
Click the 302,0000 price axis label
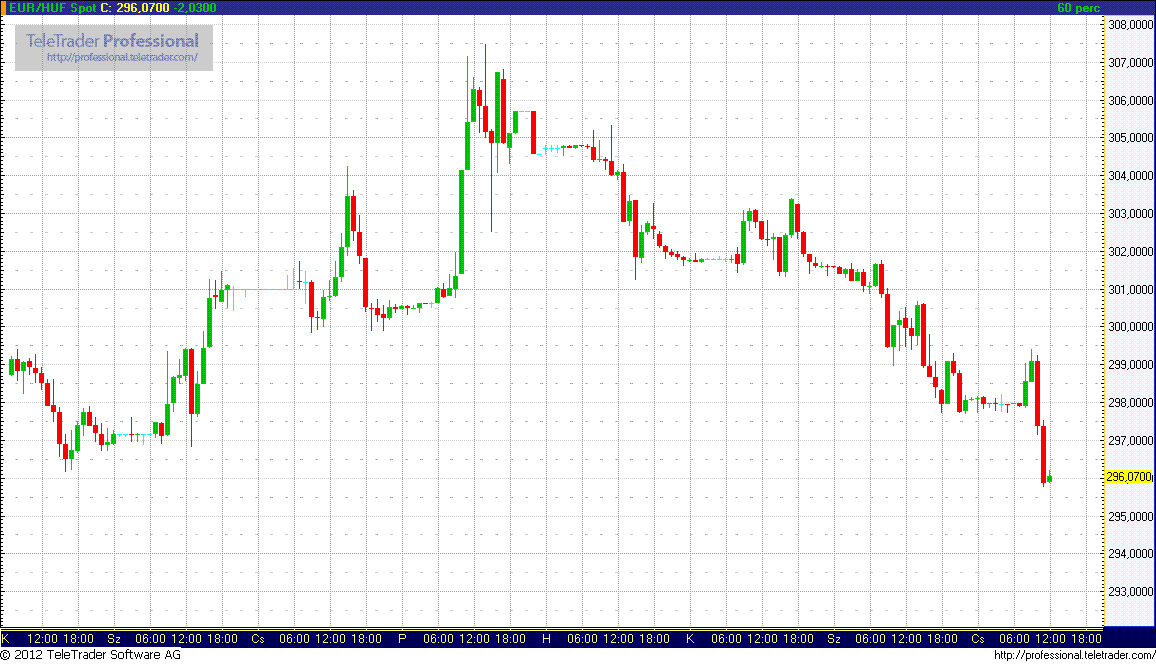(x=1131, y=251)
